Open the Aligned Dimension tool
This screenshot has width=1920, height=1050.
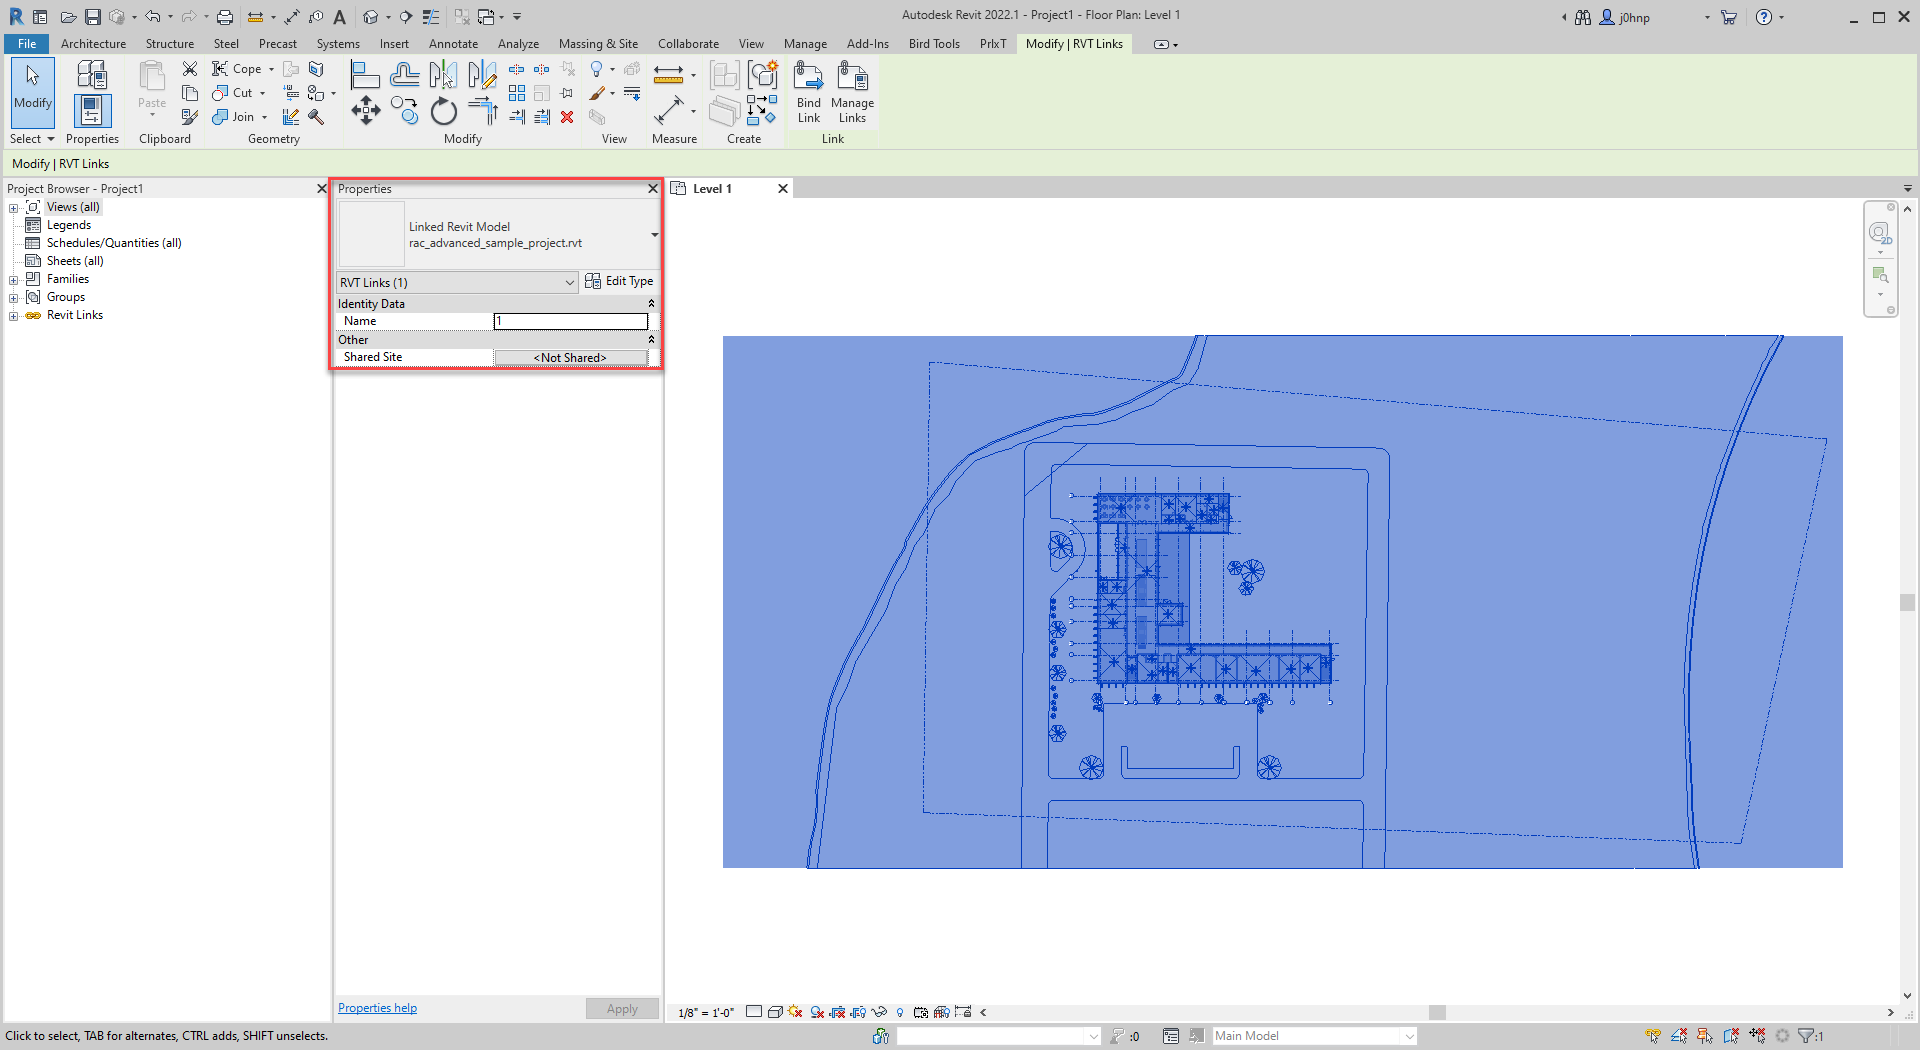(x=670, y=75)
